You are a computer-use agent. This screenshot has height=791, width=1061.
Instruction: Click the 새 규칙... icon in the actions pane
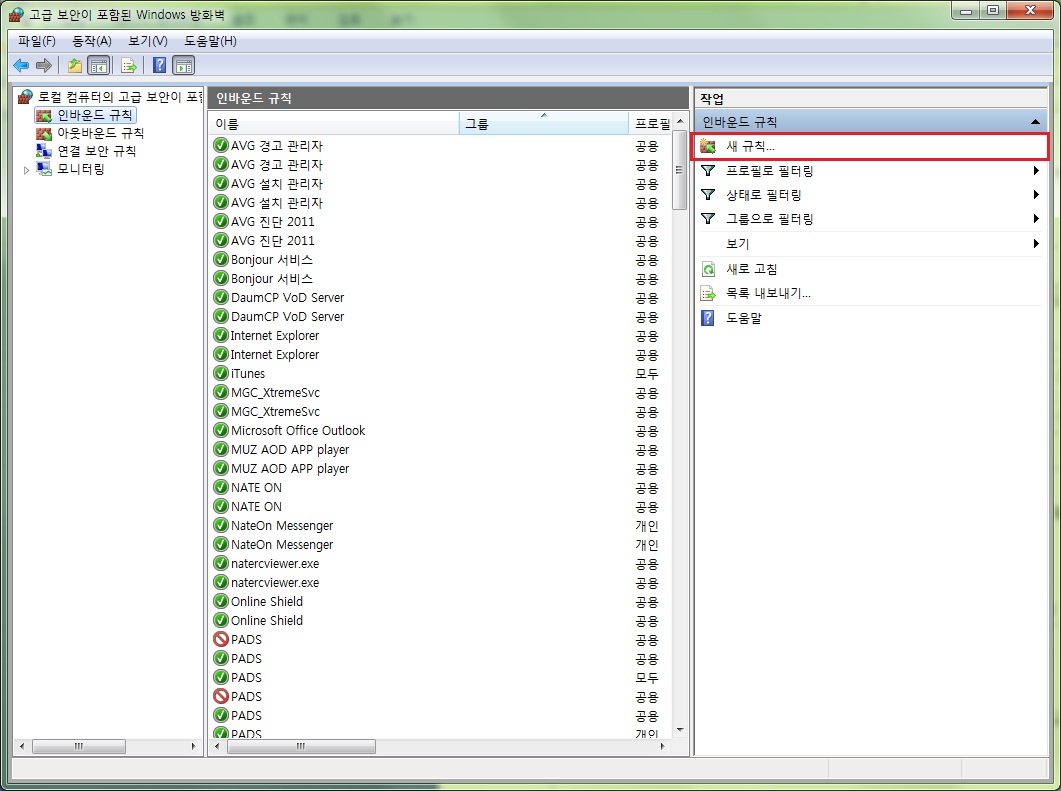click(x=708, y=146)
